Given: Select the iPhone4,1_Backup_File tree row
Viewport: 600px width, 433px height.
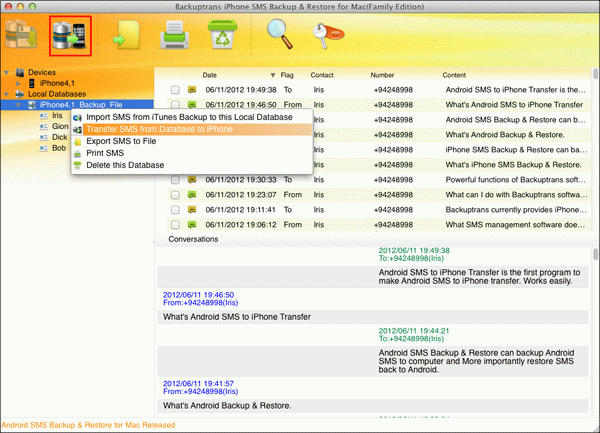Looking at the screenshot, I should (77, 105).
